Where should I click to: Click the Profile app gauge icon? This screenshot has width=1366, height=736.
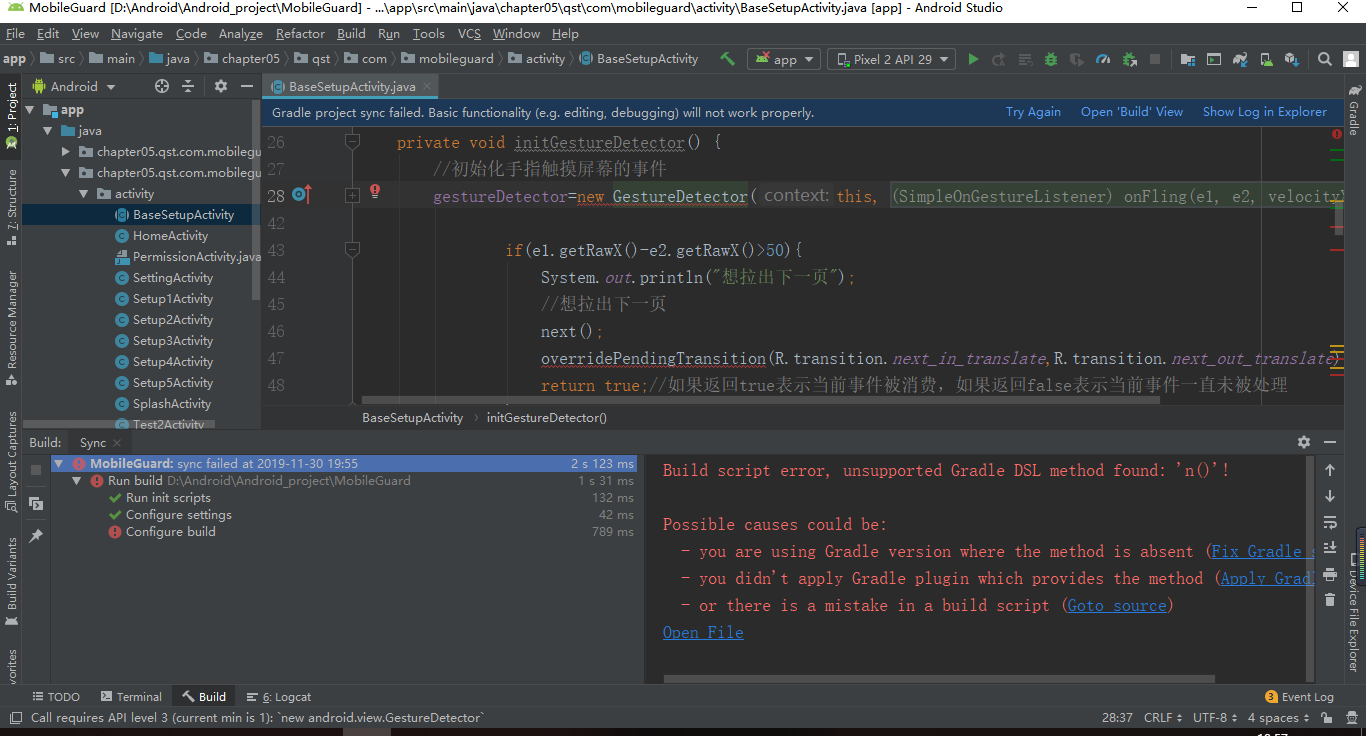coord(1103,58)
